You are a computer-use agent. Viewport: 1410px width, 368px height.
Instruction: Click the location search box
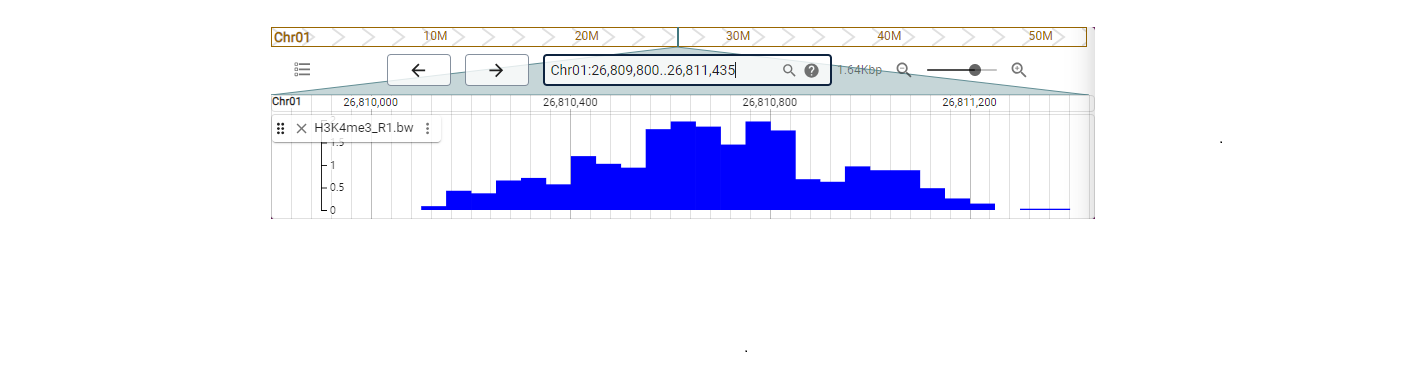pyautogui.click(x=687, y=70)
